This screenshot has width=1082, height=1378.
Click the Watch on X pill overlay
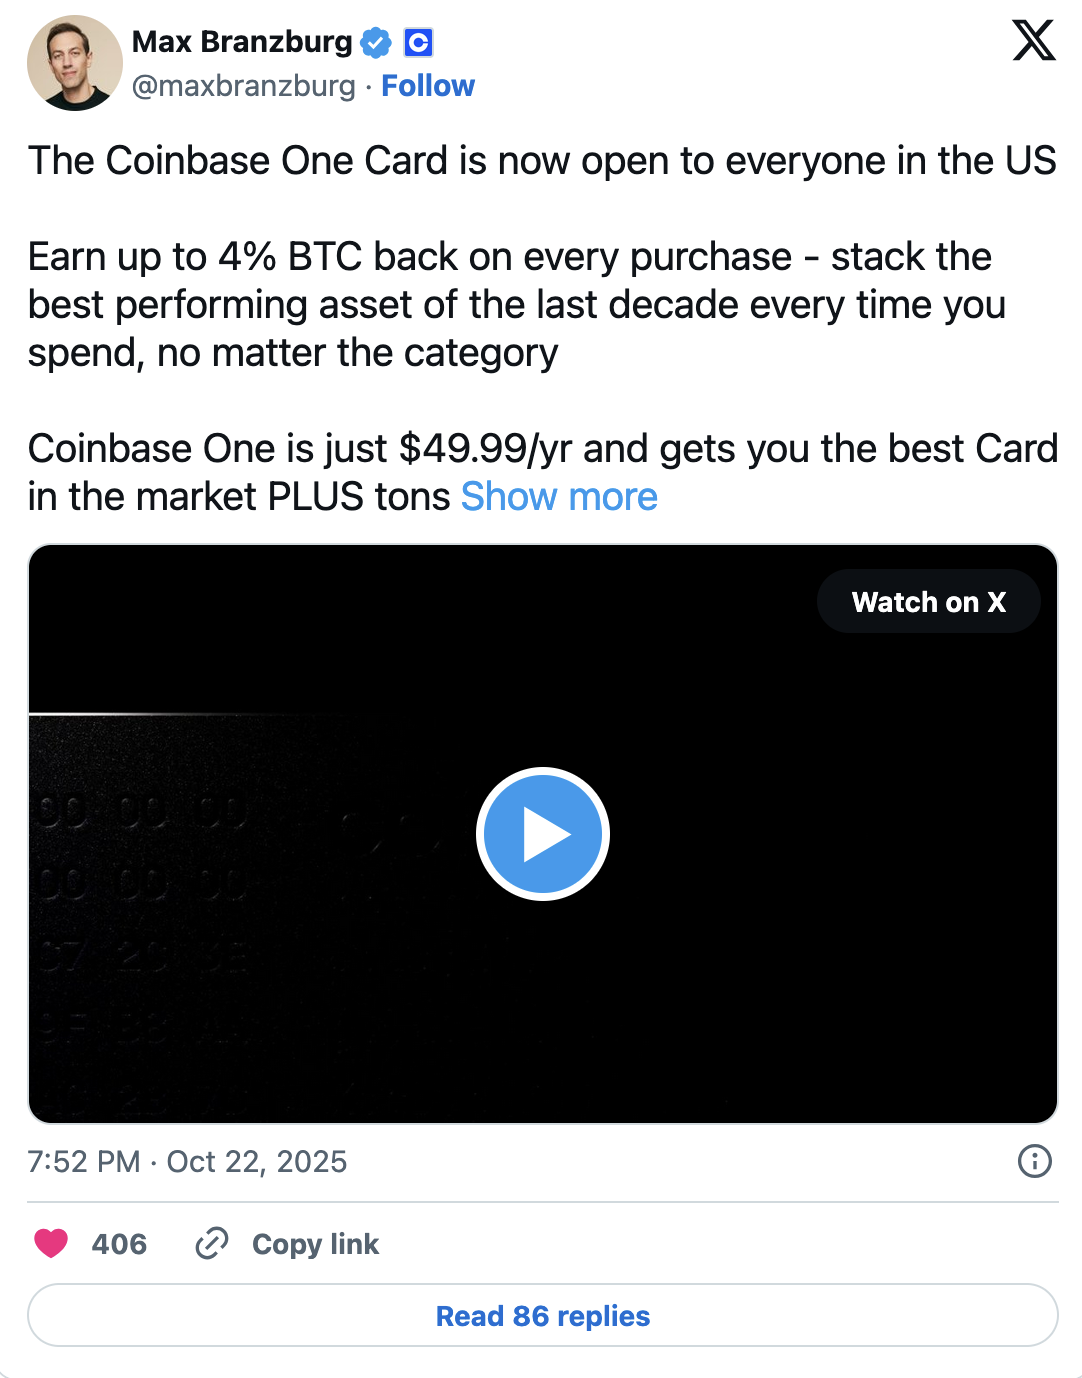[x=928, y=601]
